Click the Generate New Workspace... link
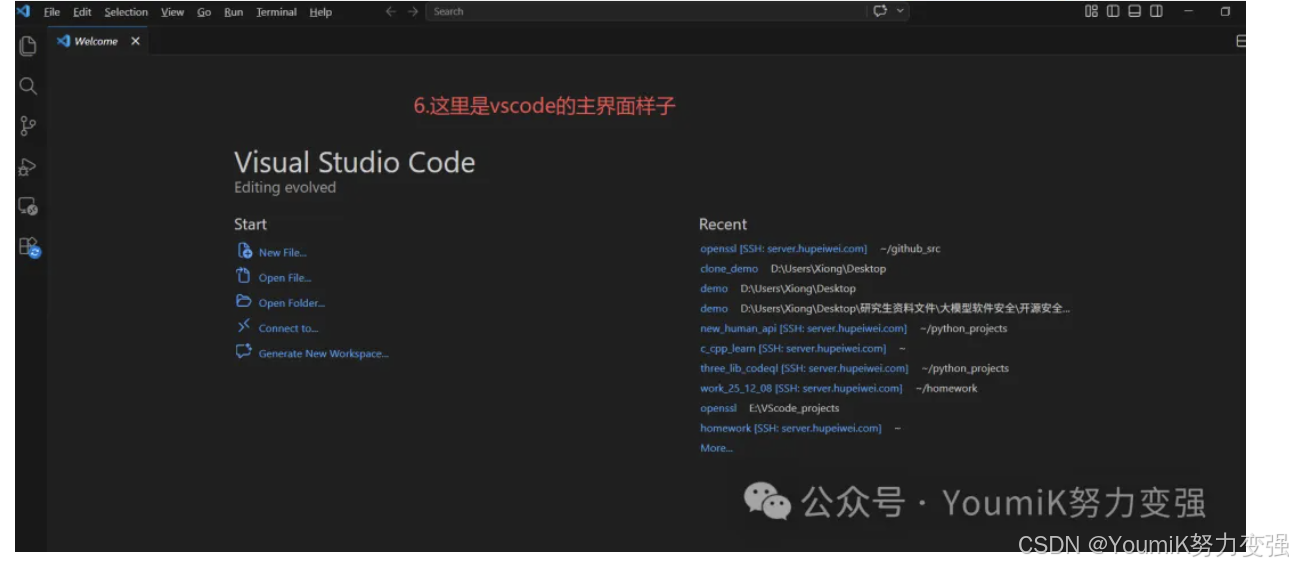 (x=323, y=354)
